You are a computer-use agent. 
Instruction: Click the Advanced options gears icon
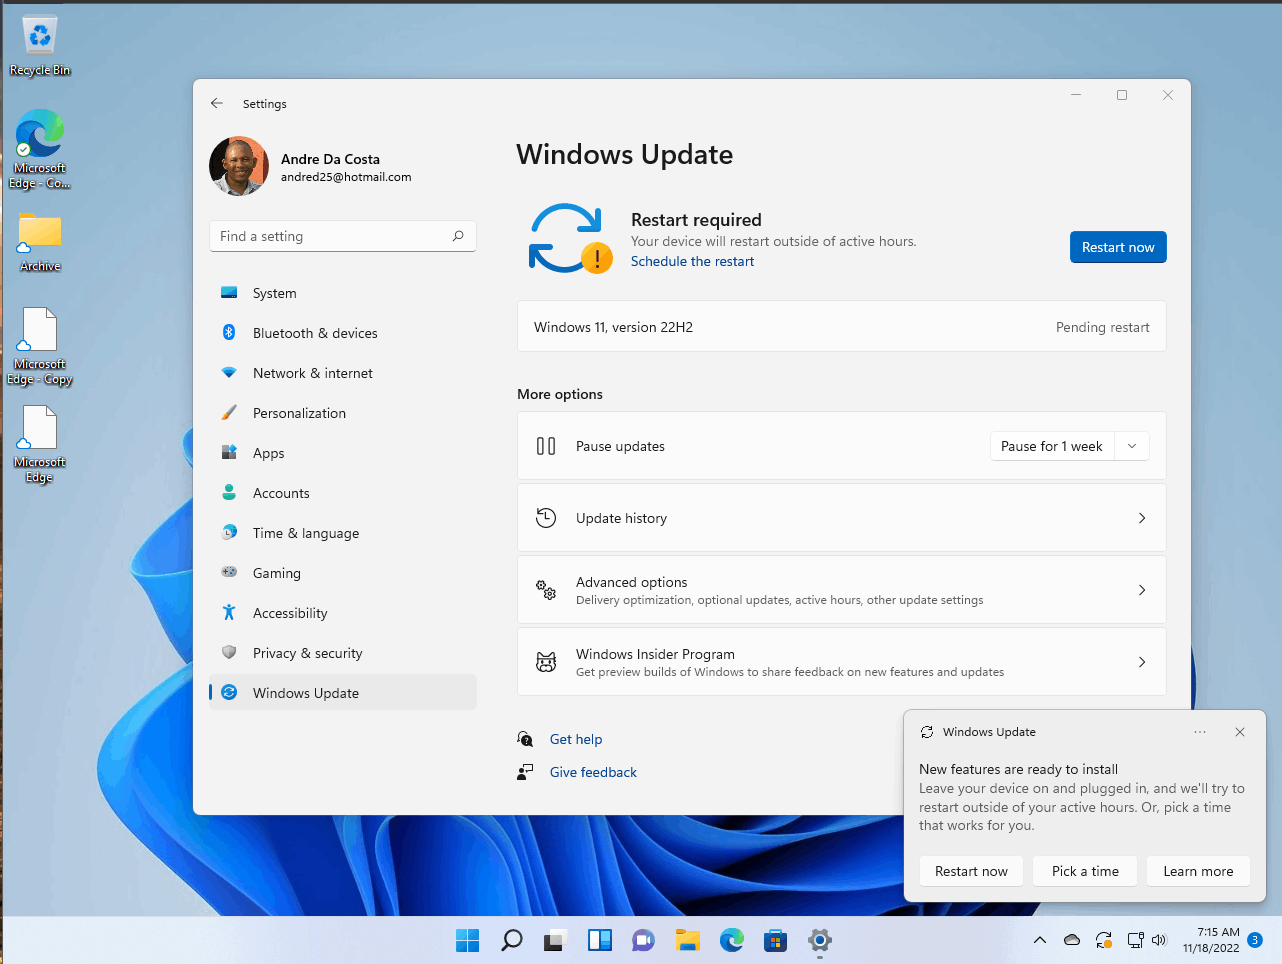pos(546,590)
